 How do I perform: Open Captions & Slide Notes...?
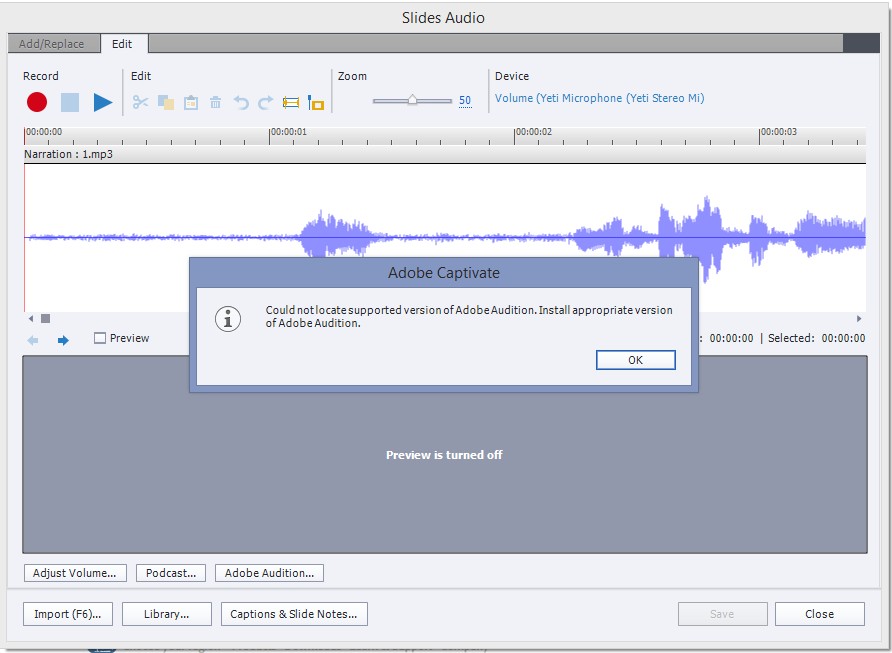(294, 614)
